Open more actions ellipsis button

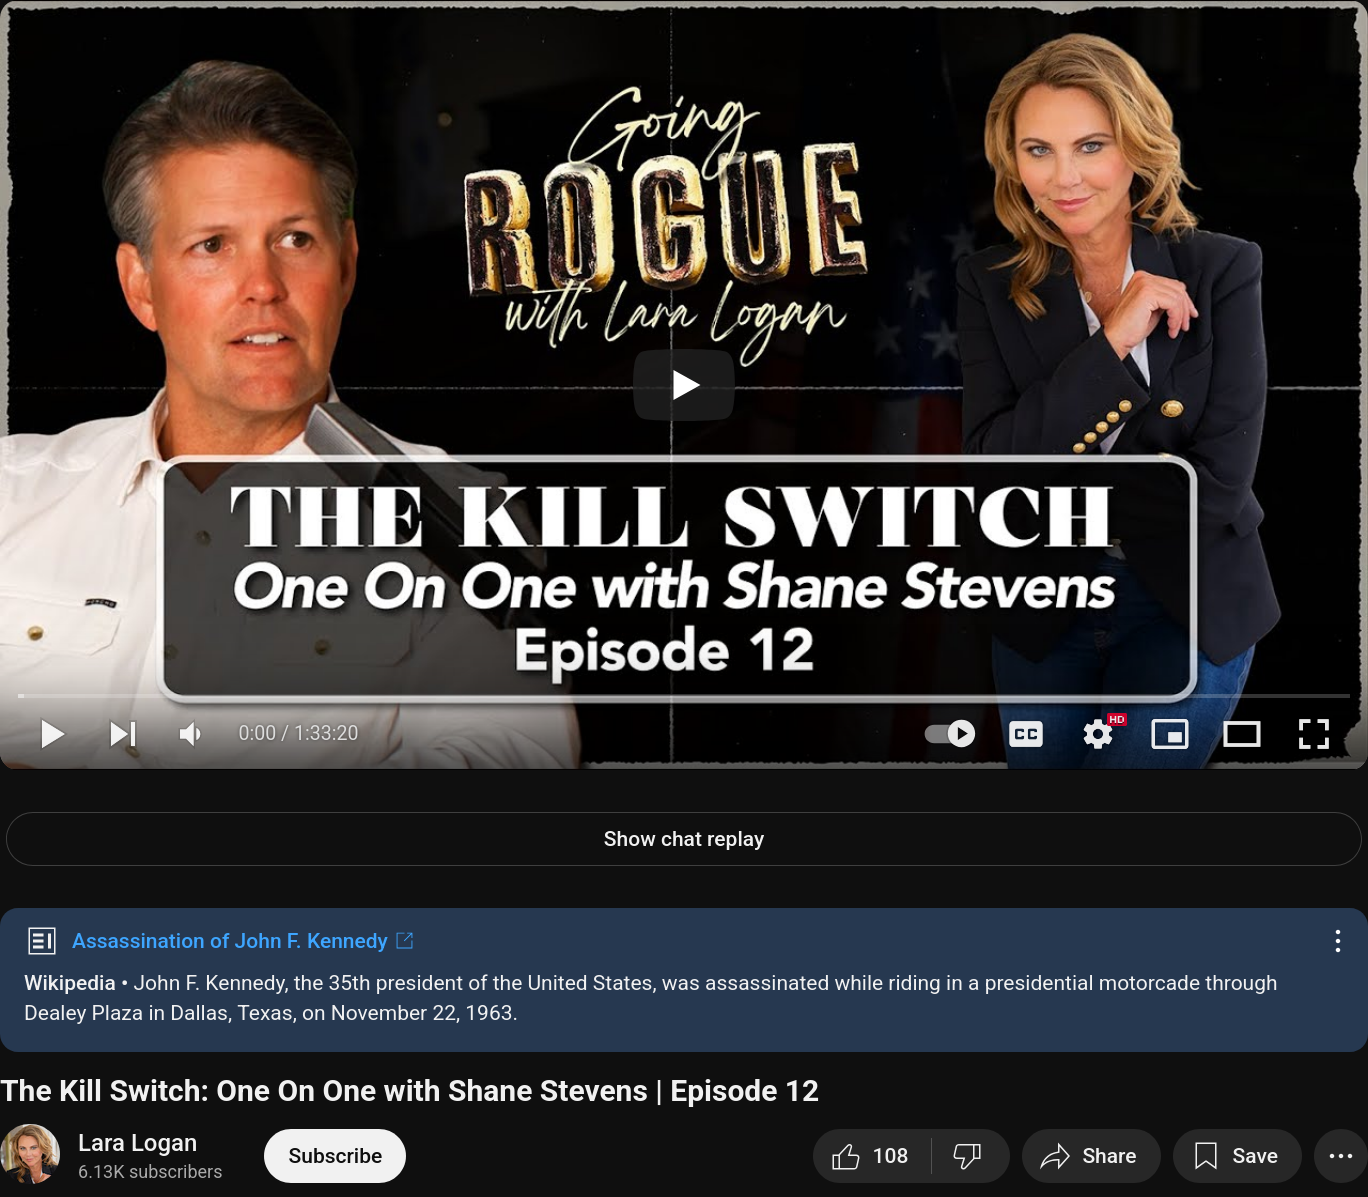point(1341,1157)
